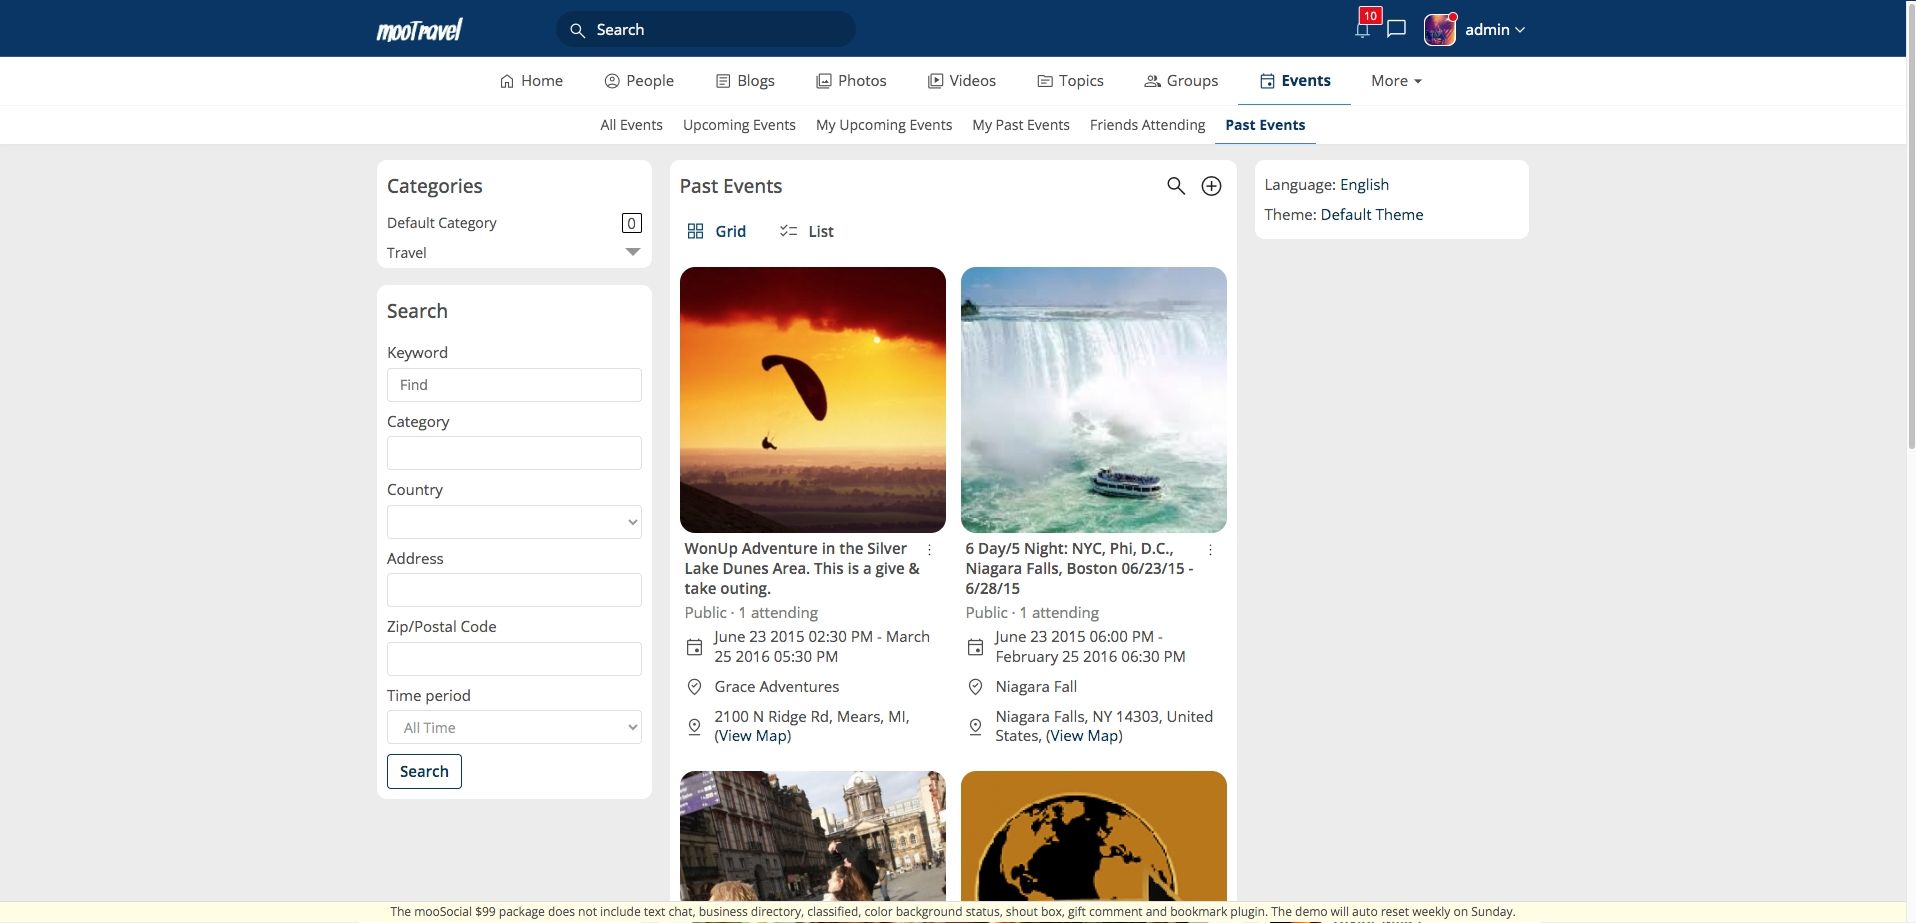Expand the Travel category arrow
The width and height of the screenshot is (1916, 923).
tap(632, 252)
